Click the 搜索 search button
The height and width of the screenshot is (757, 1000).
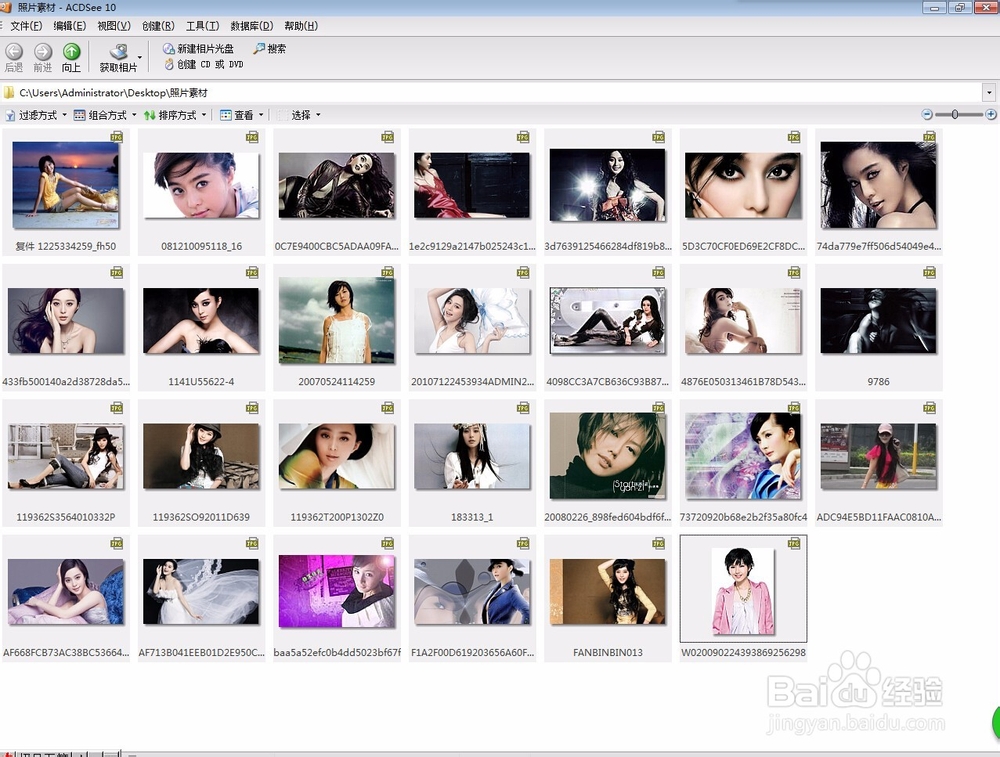point(269,48)
